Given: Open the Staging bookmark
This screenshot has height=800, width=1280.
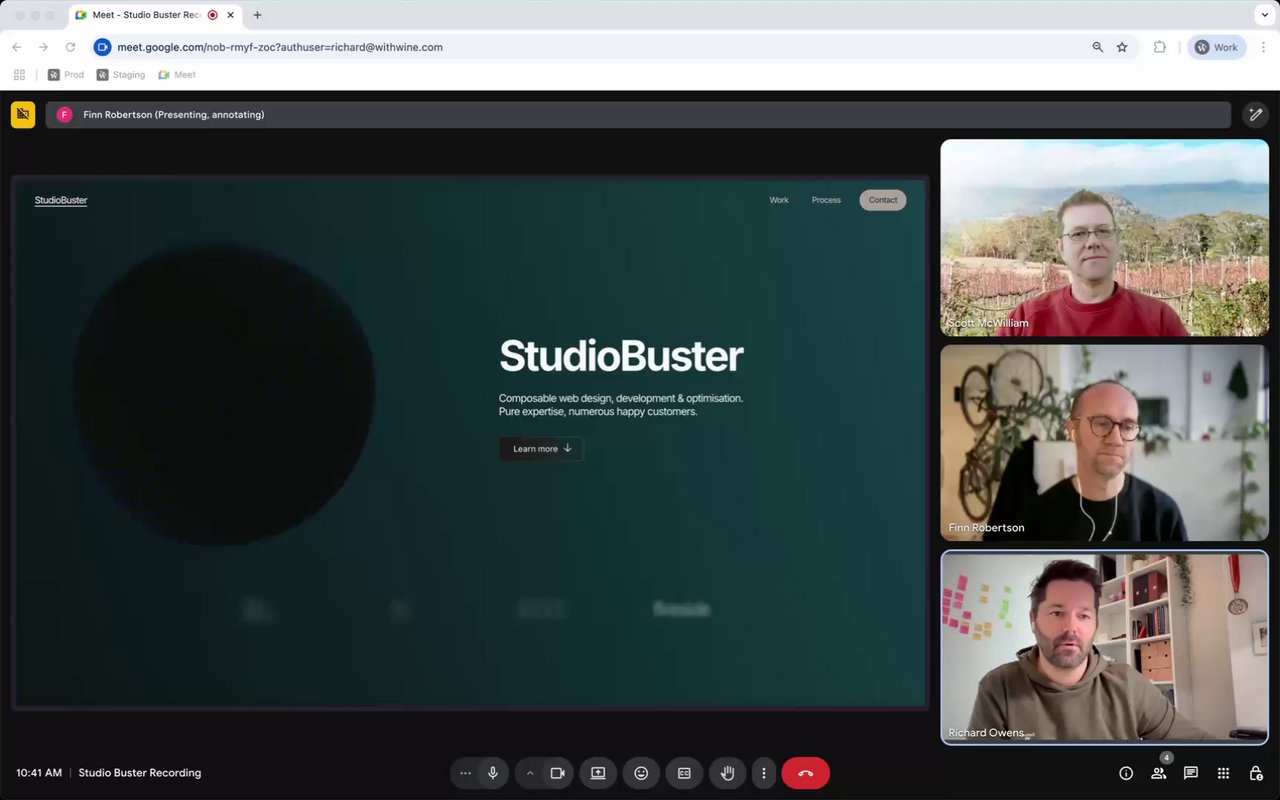Looking at the screenshot, I should 121,75.
